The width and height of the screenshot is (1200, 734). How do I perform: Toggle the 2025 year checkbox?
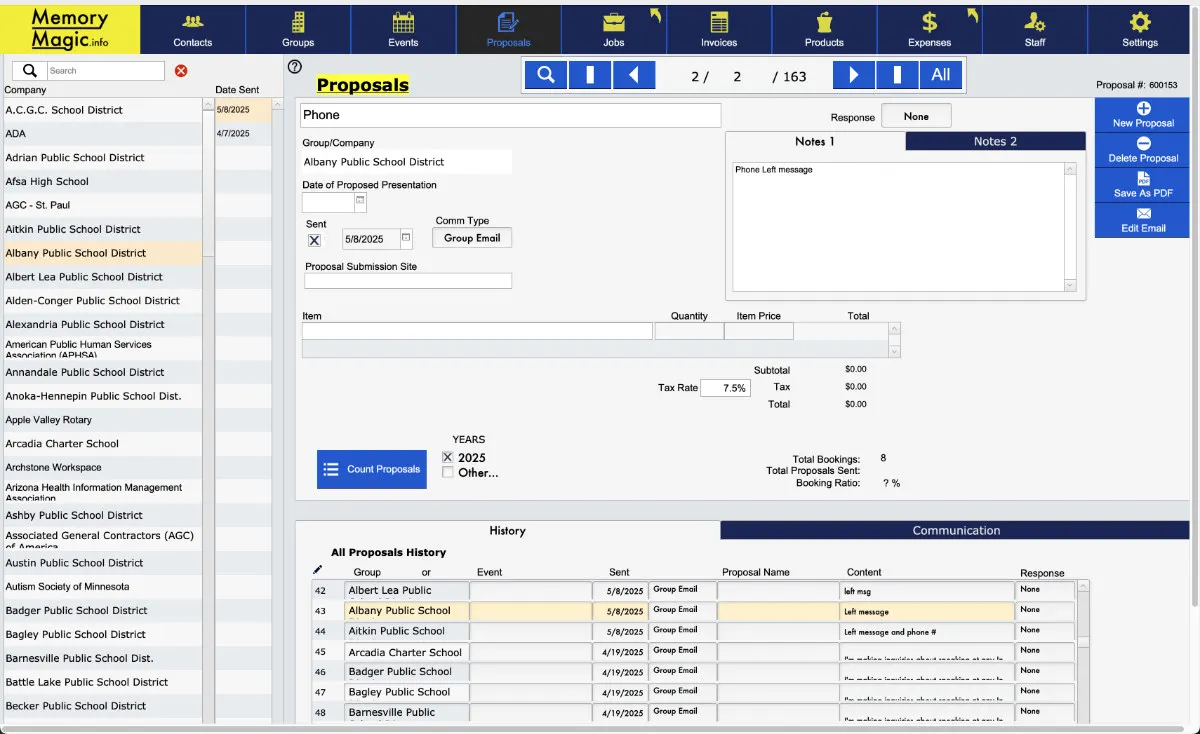[448, 457]
